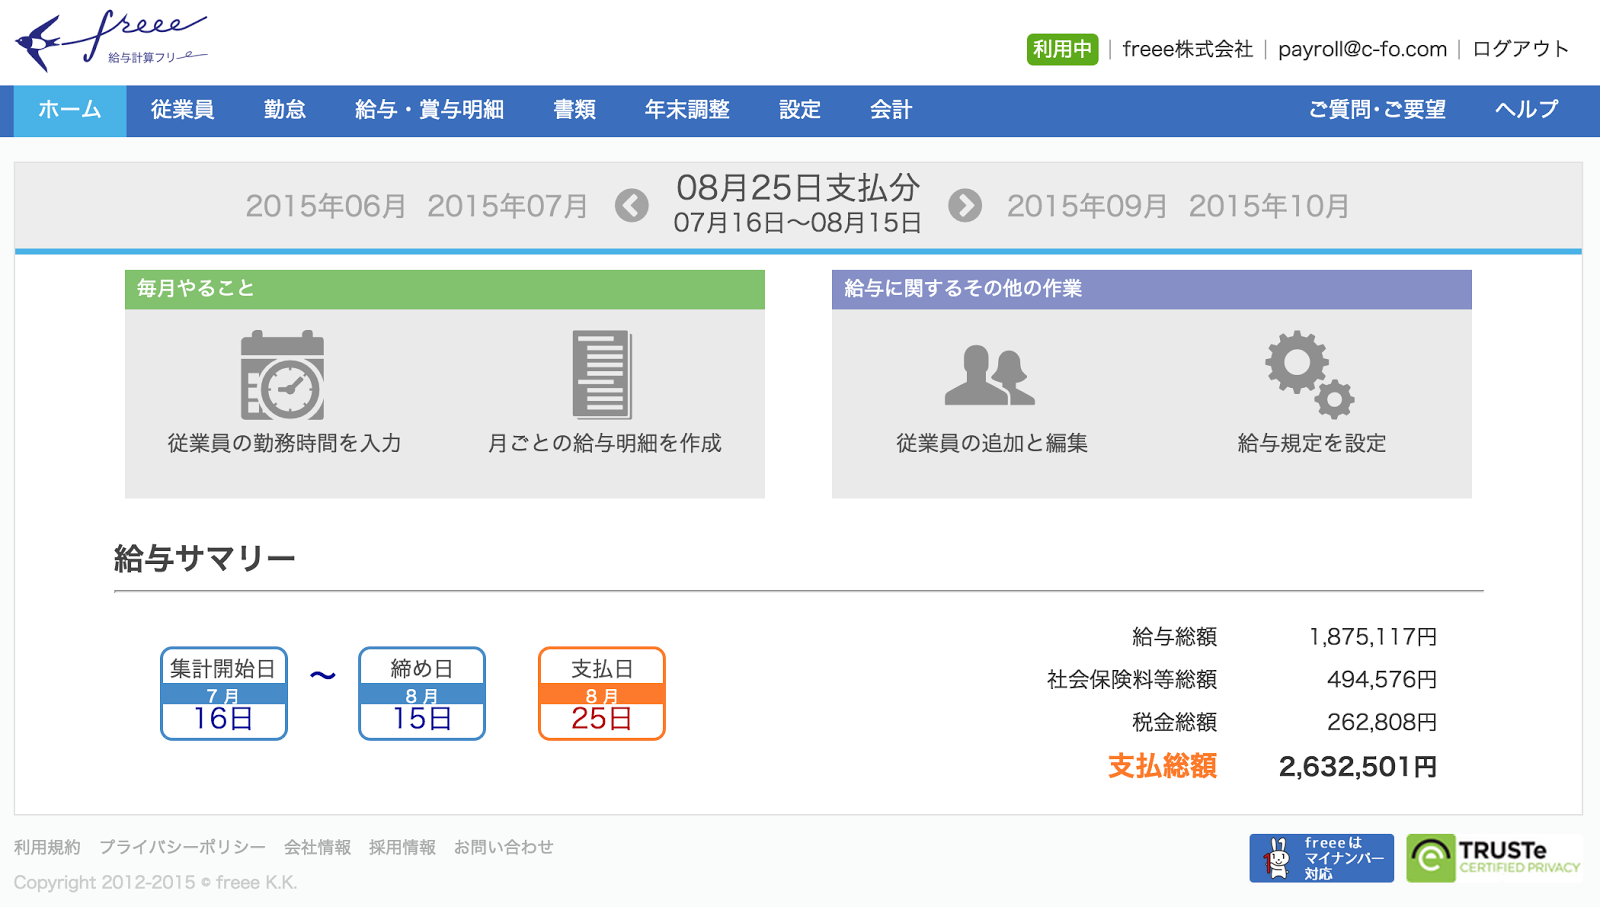The image size is (1600, 907).
Task: Switch to the 勤怠 tab
Action: pos(285,110)
